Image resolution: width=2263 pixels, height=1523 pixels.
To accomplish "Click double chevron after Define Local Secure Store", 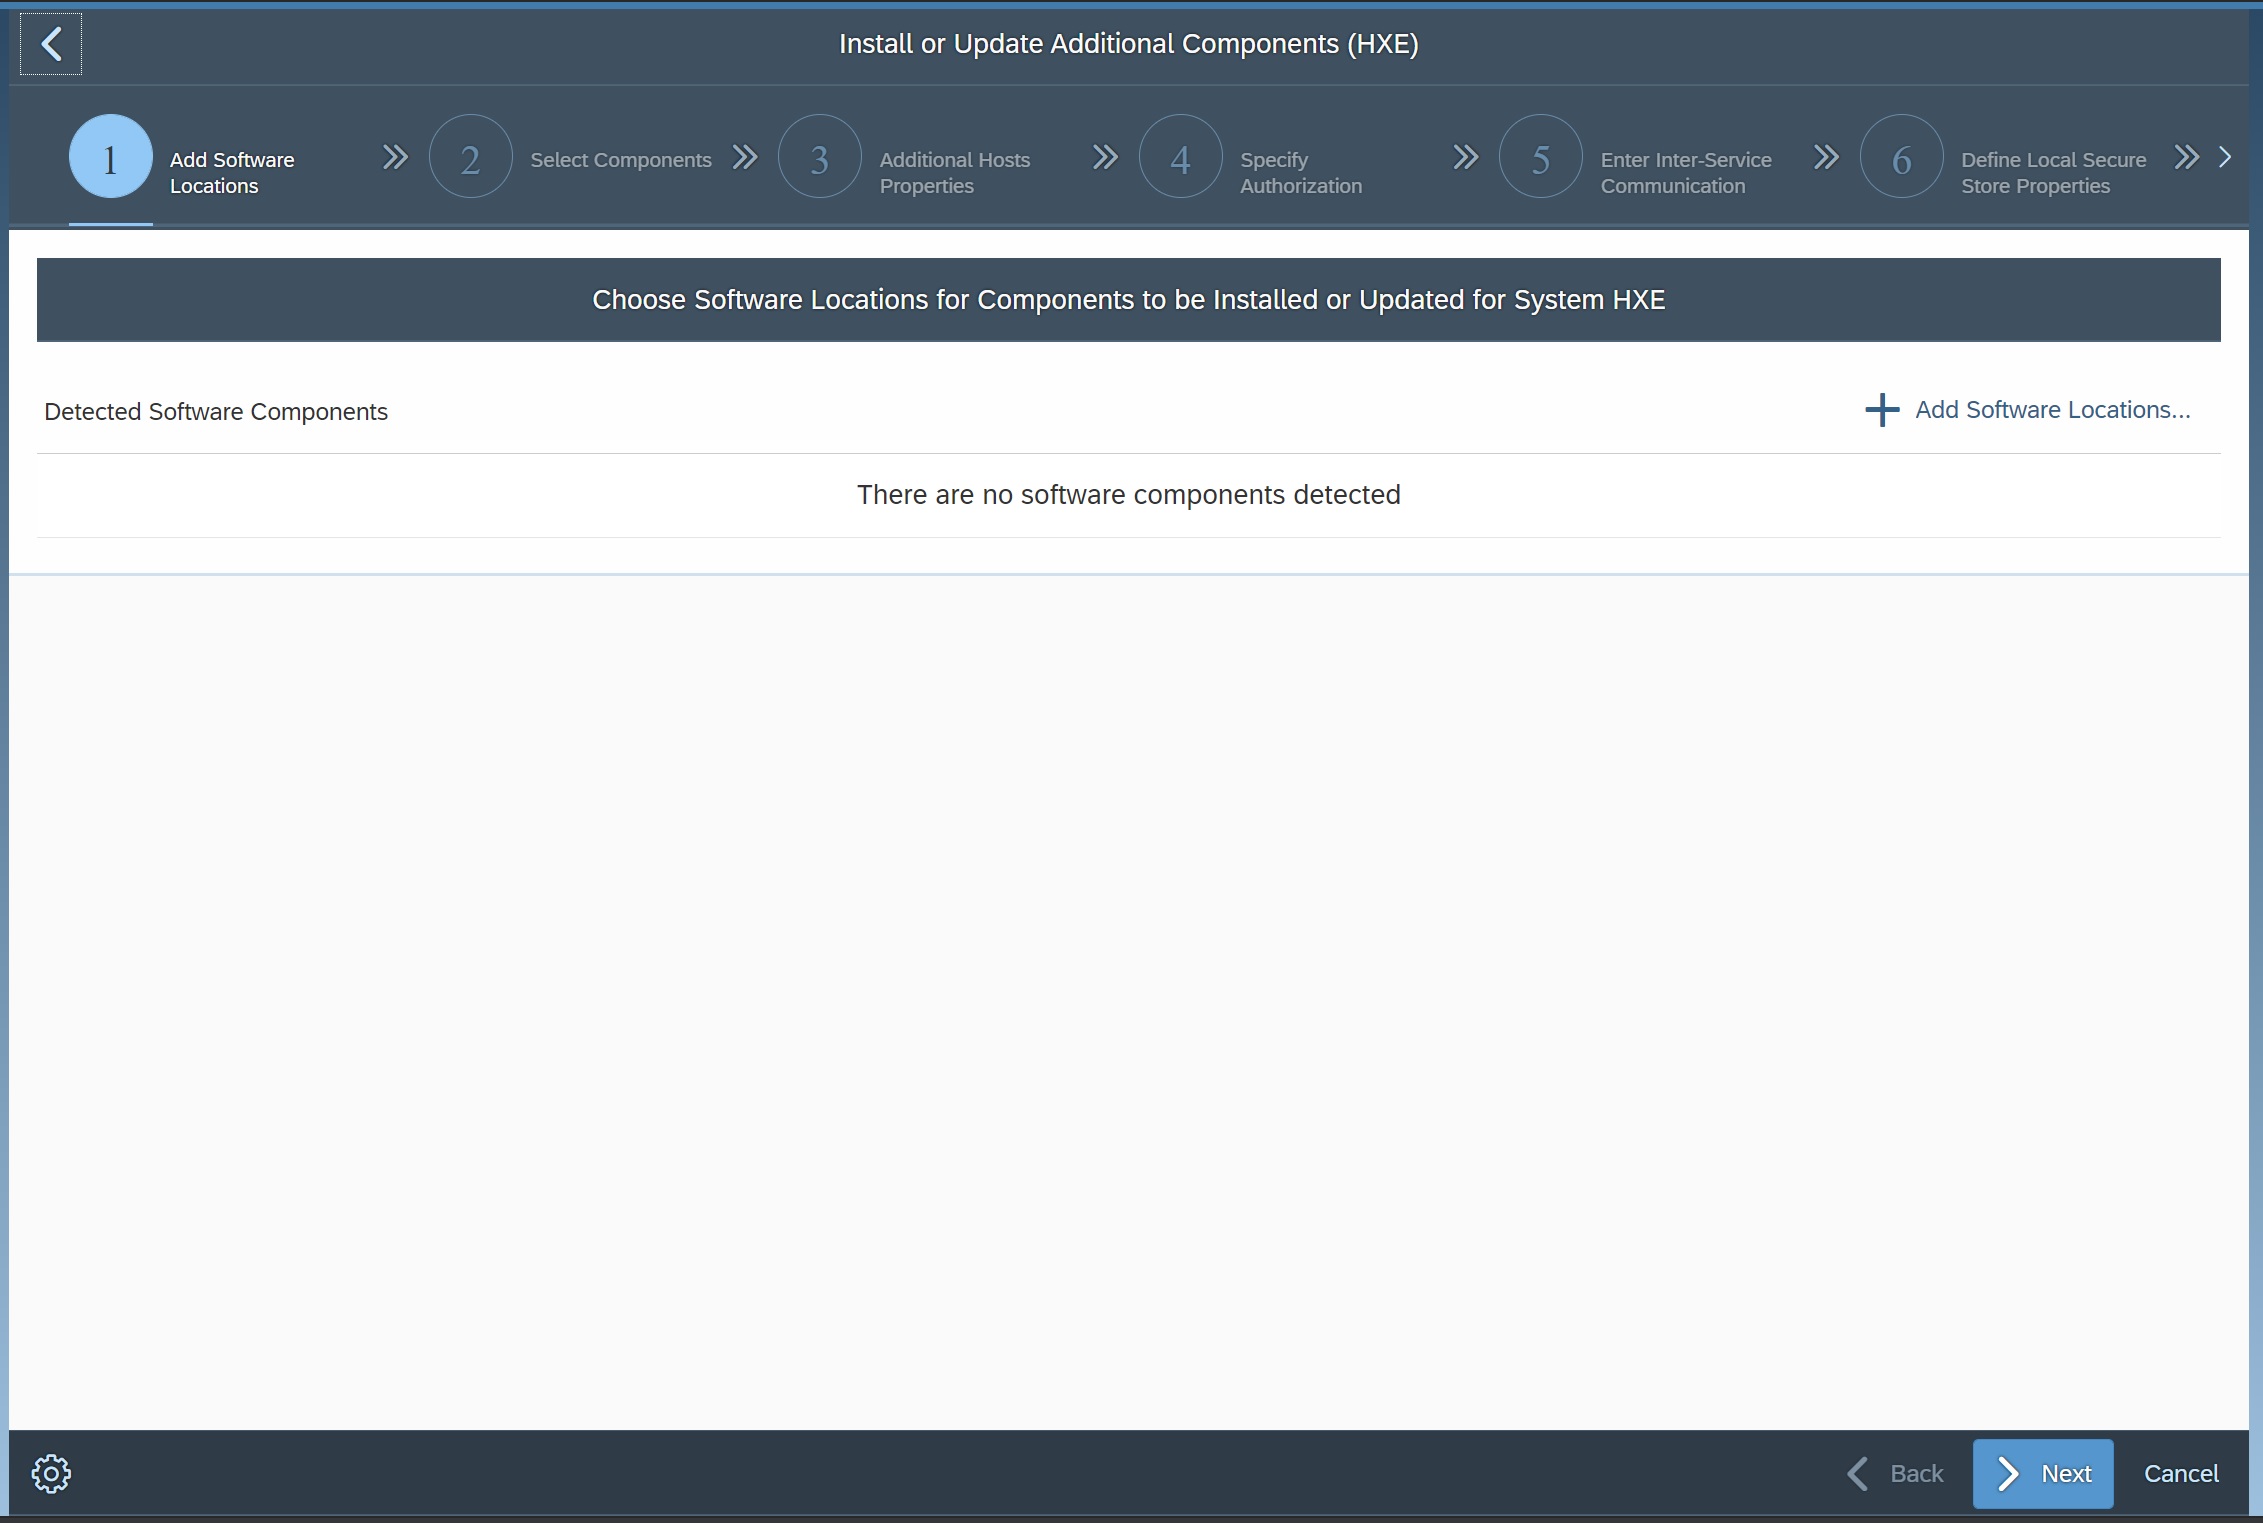I will [x=2186, y=157].
